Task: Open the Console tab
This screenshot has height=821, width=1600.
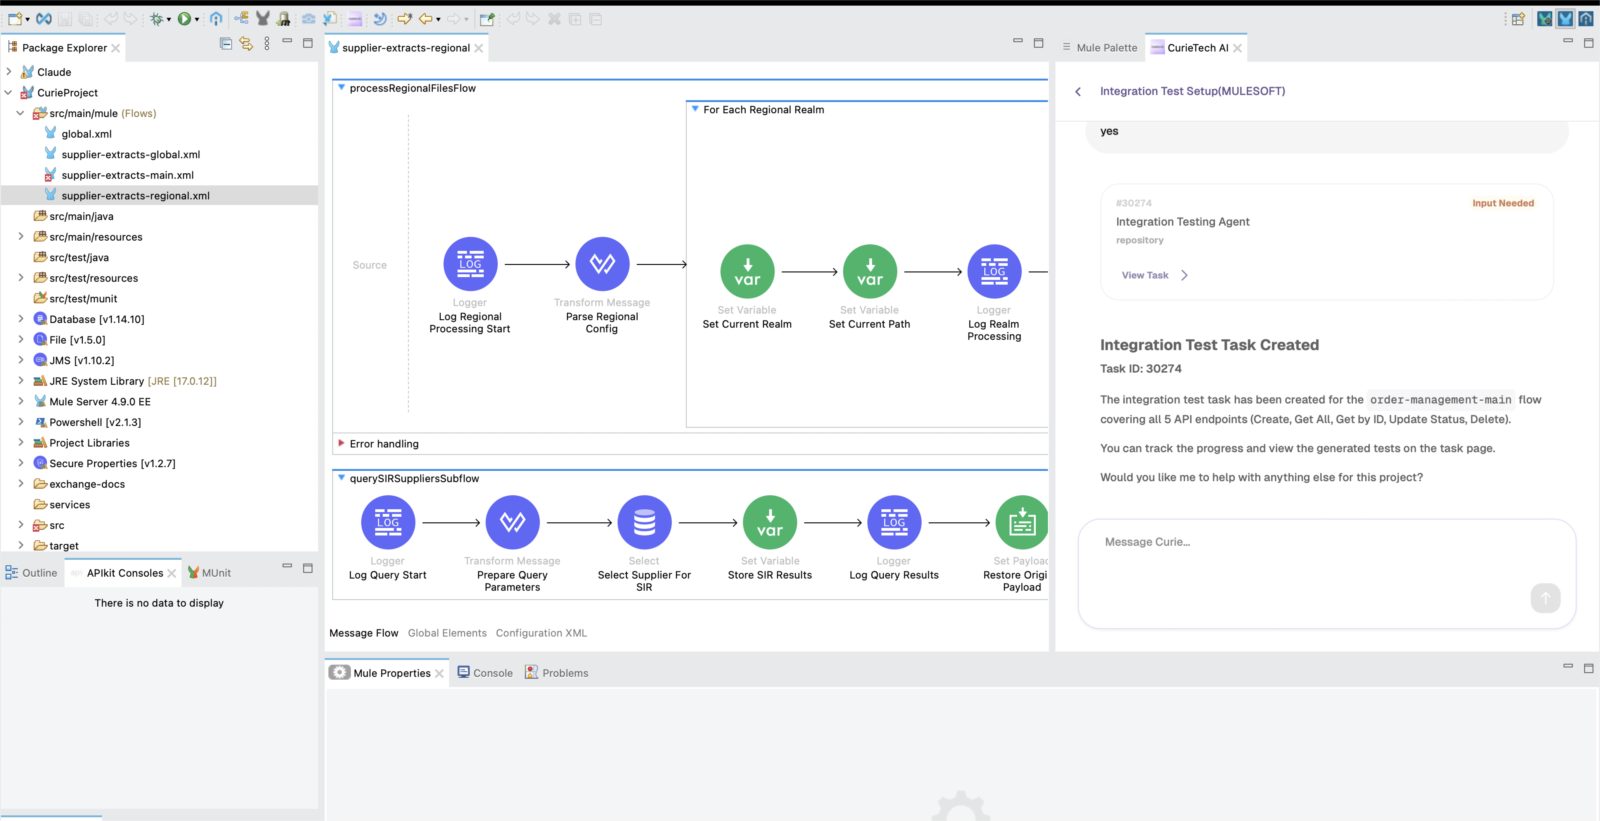Action: (x=485, y=673)
